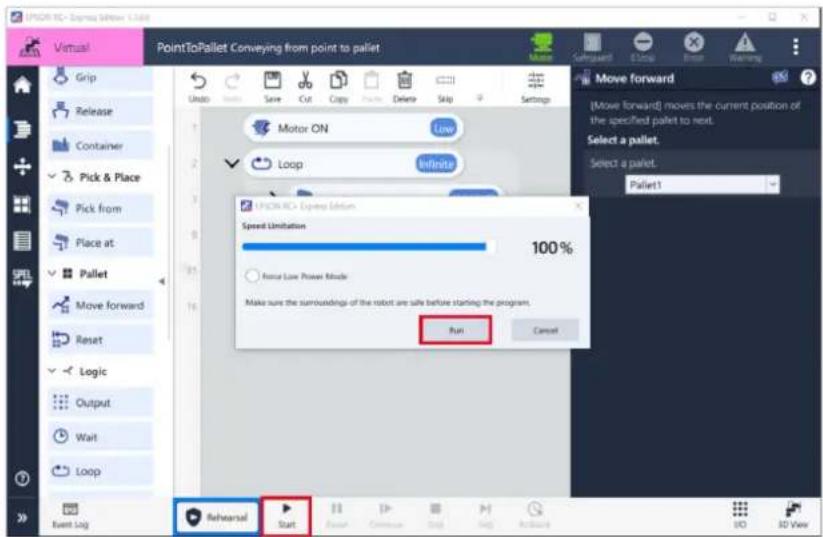Click the Redo toolbar icon
Image resolution: width=823 pixels, height=537 pixels.
pos(232,87)
